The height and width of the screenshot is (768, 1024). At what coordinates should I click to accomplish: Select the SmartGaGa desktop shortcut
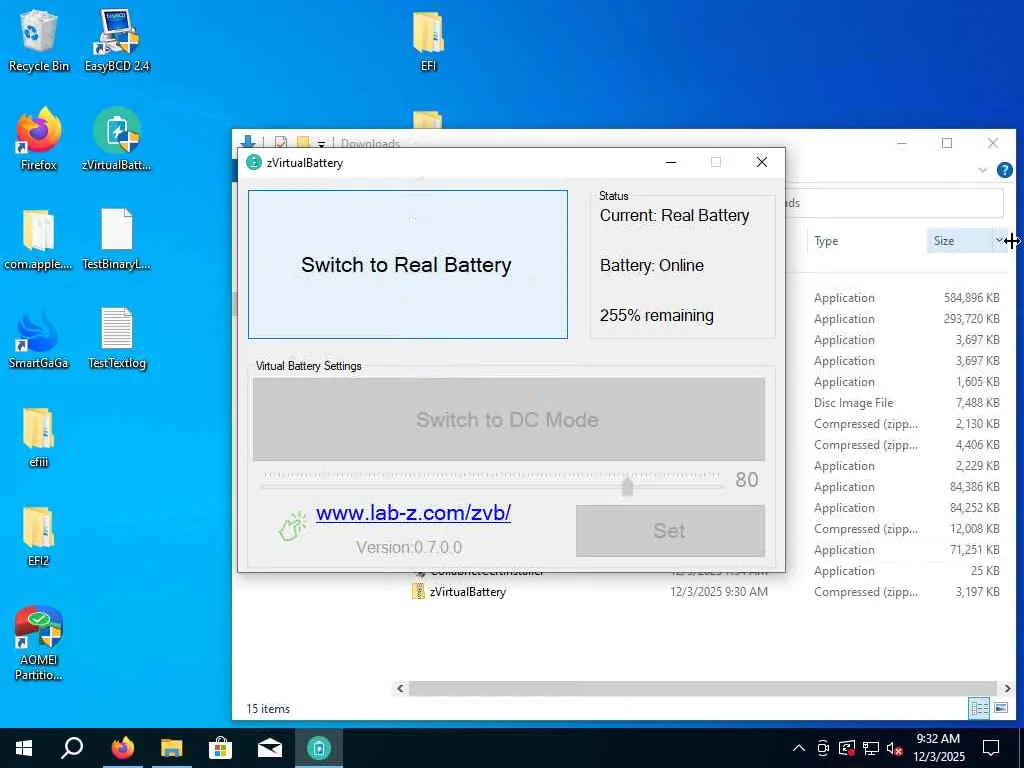(39, 338)
